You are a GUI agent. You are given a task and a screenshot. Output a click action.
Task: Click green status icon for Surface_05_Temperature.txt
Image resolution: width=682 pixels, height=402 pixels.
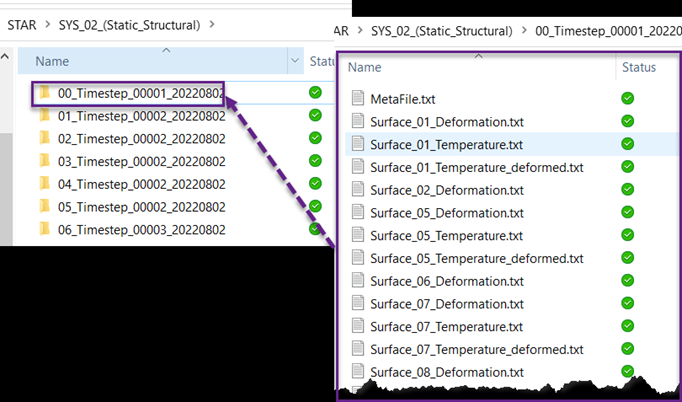coord(627,236)
